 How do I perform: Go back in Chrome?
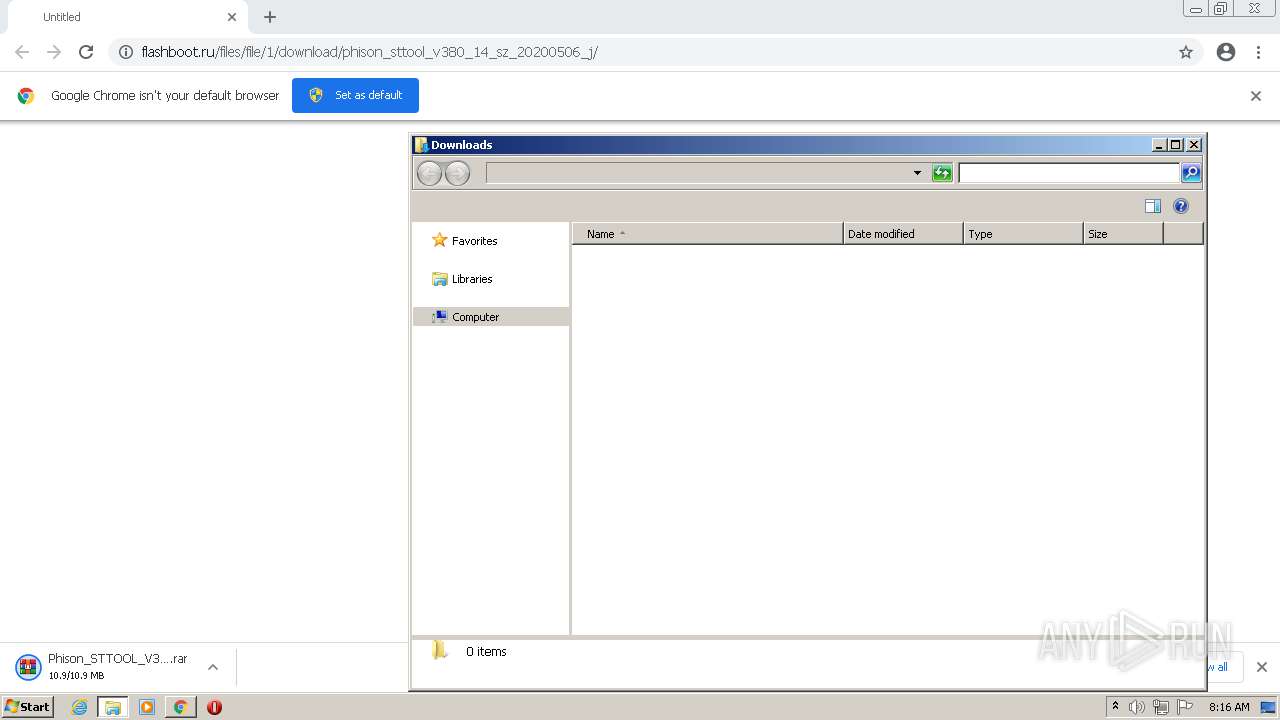[22, 52]
